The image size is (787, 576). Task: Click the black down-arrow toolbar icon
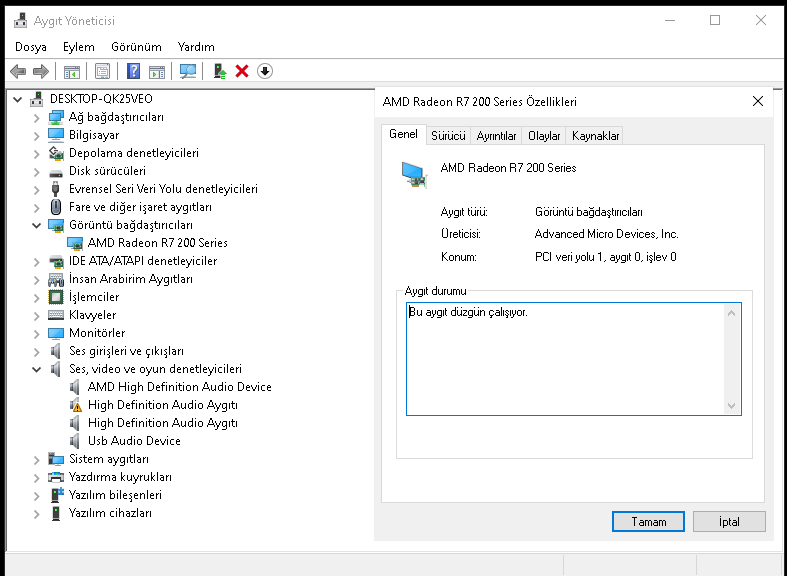point(265,71)
